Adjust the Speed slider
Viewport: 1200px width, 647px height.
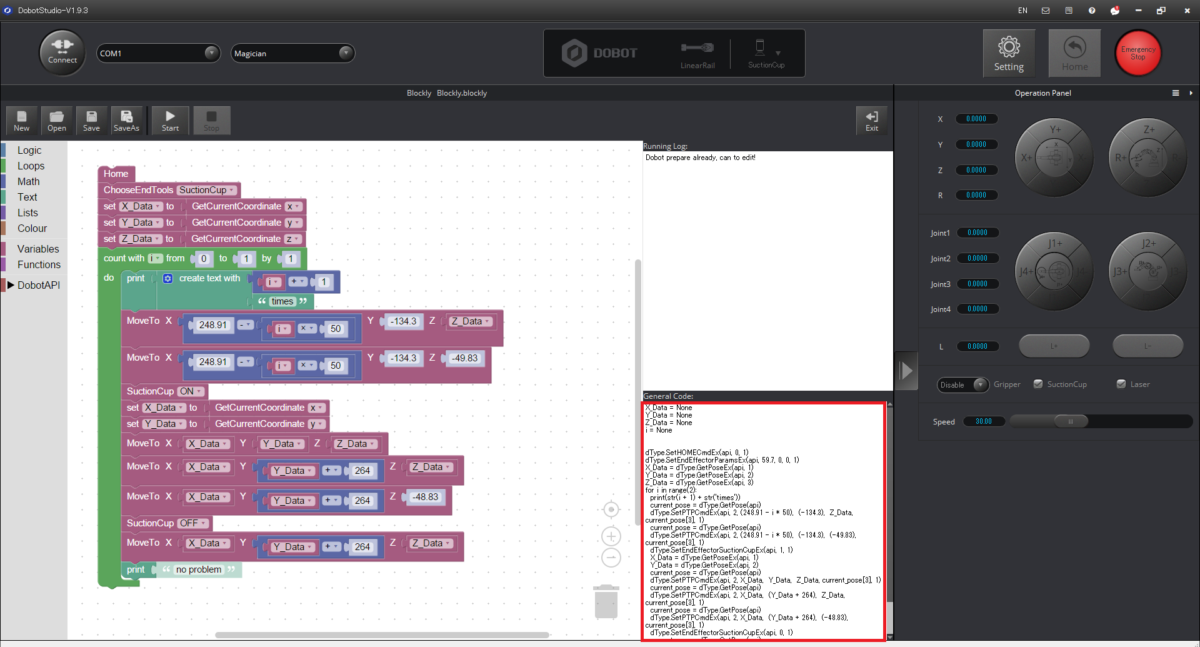(x=1071, y=421)
